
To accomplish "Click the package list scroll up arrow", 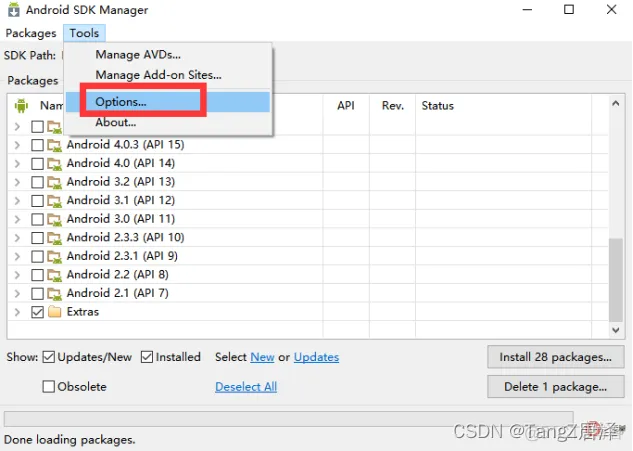I will click(616, 103).
